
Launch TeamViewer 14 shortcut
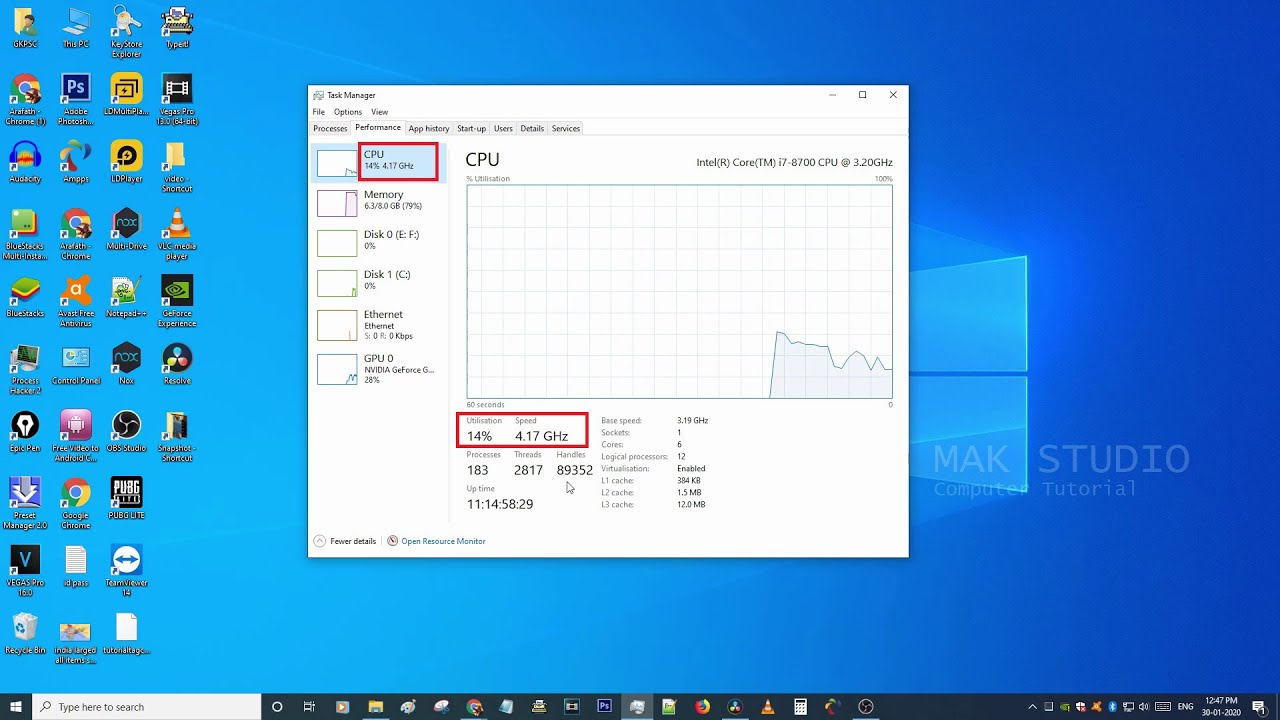click(126, 572)
